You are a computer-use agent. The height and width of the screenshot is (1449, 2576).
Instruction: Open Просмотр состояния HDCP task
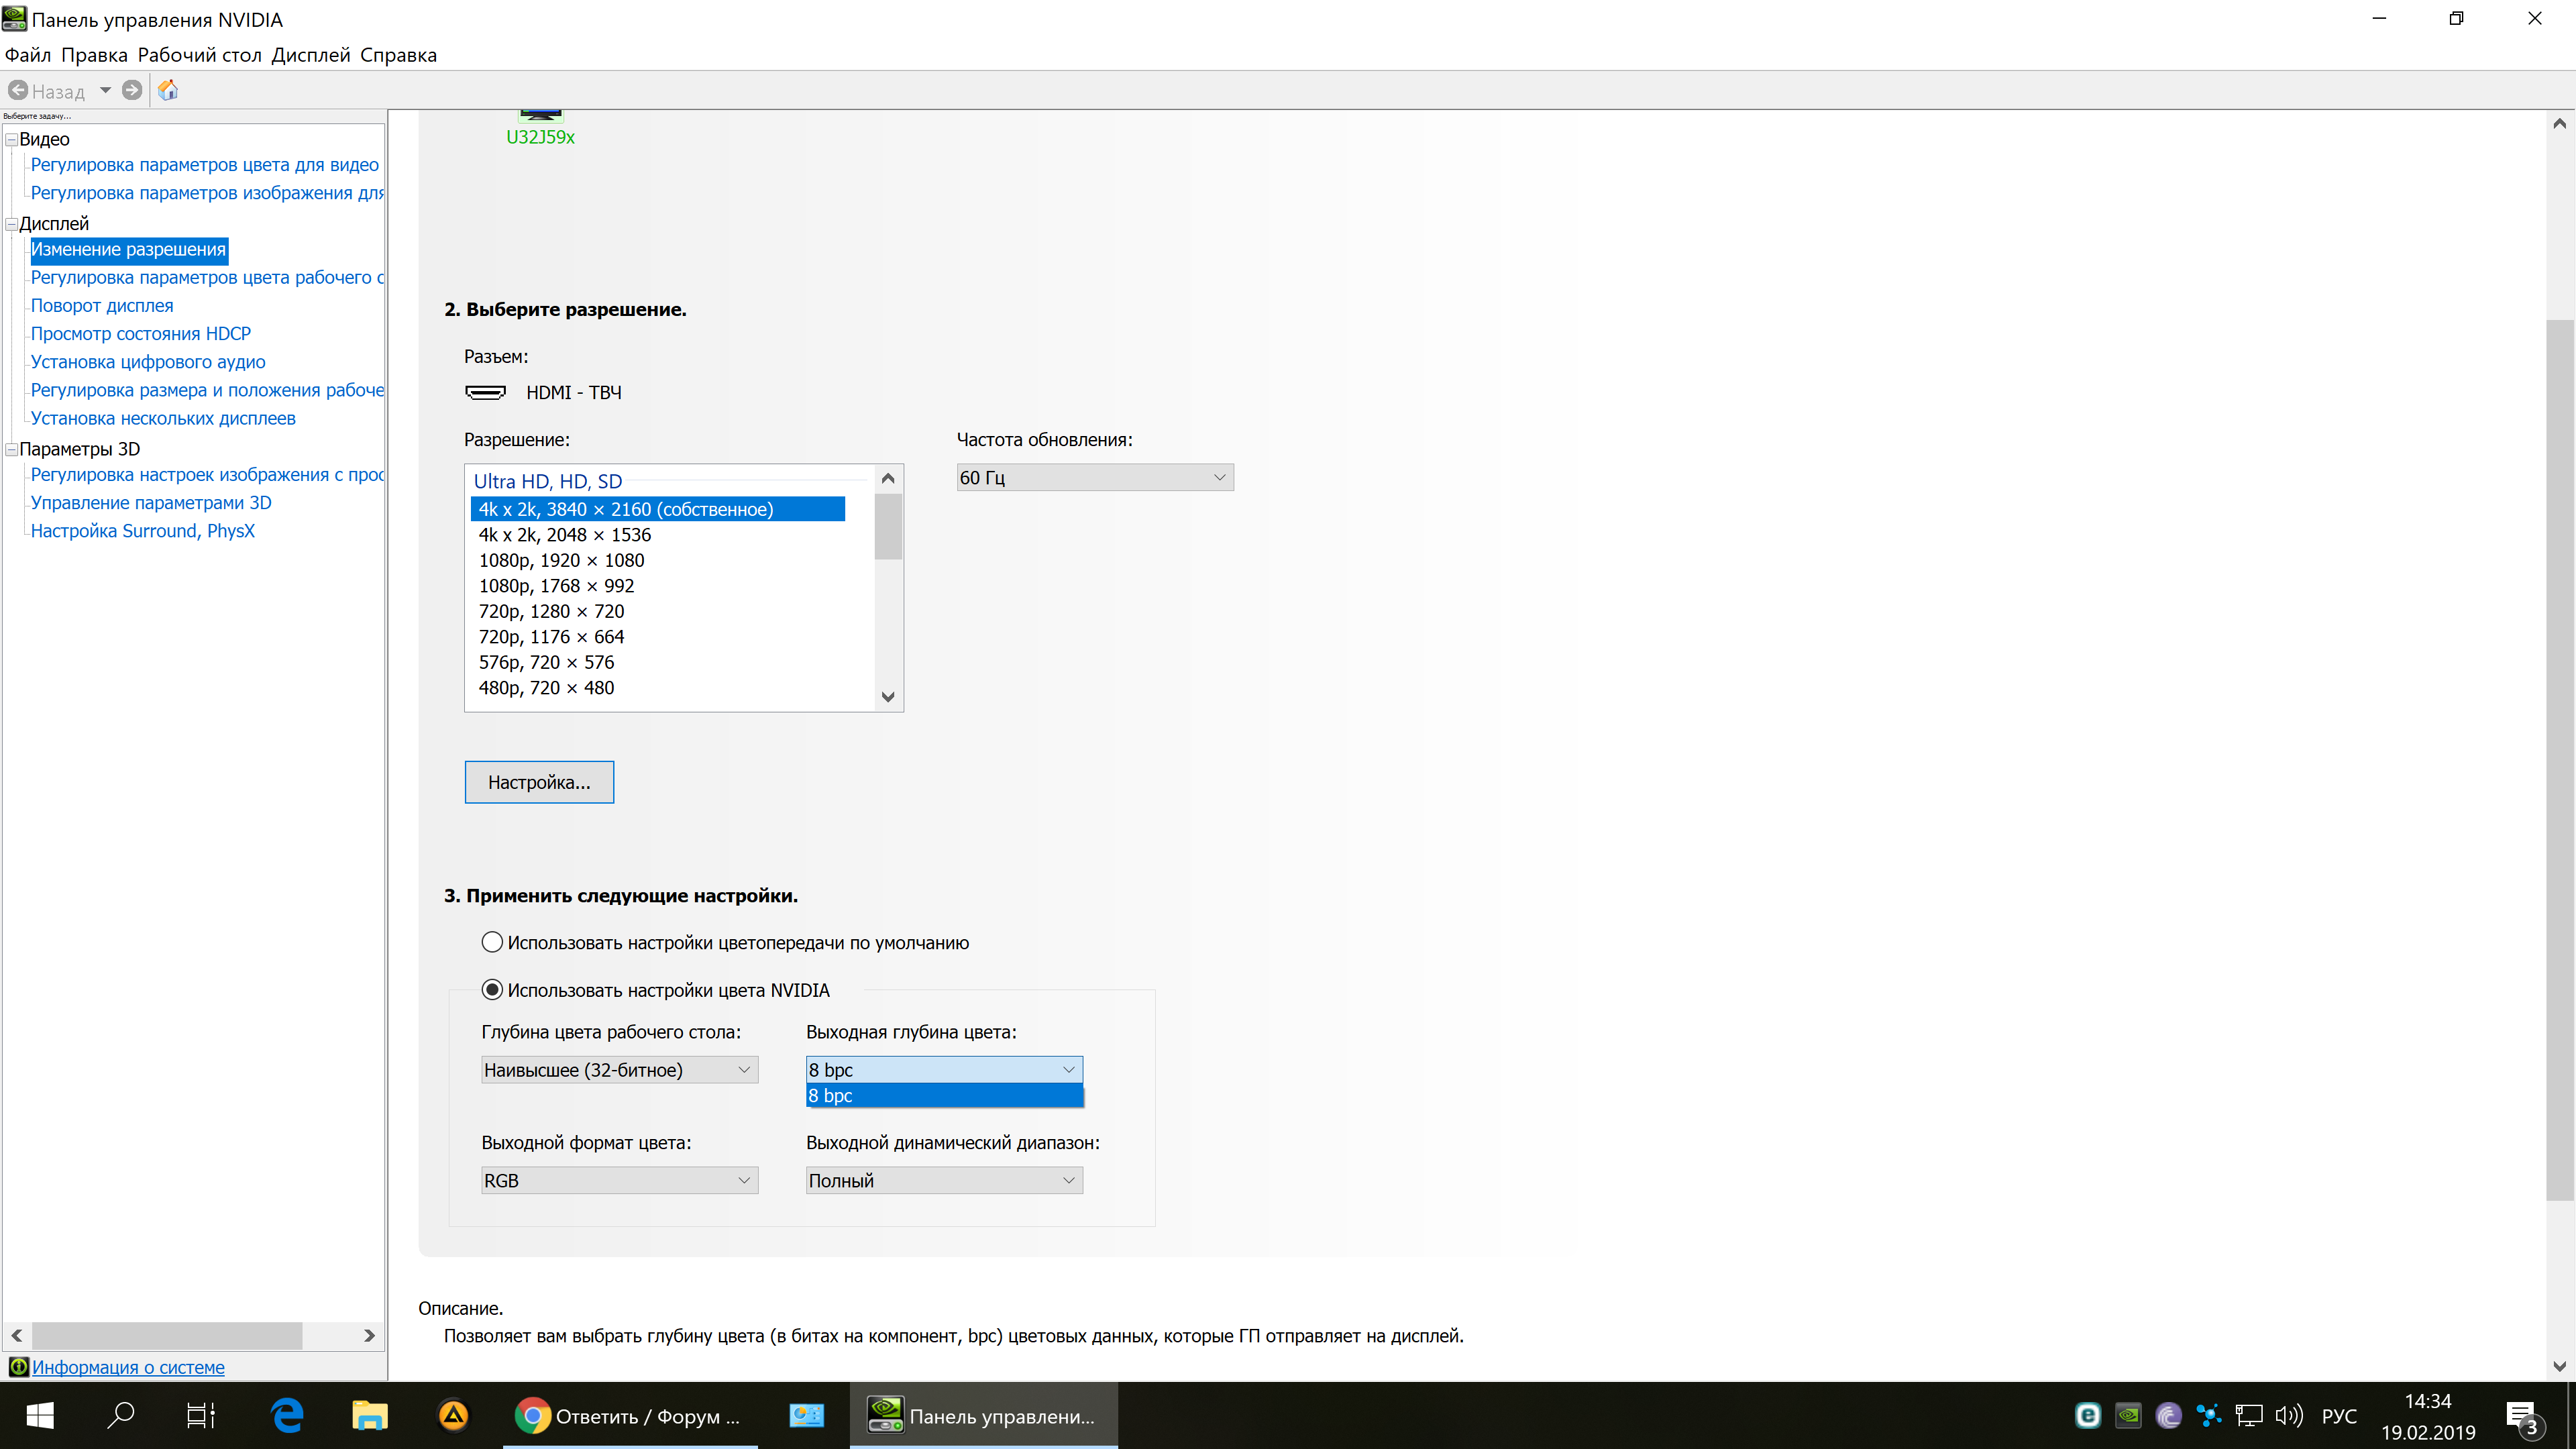(x=141, y=334)
